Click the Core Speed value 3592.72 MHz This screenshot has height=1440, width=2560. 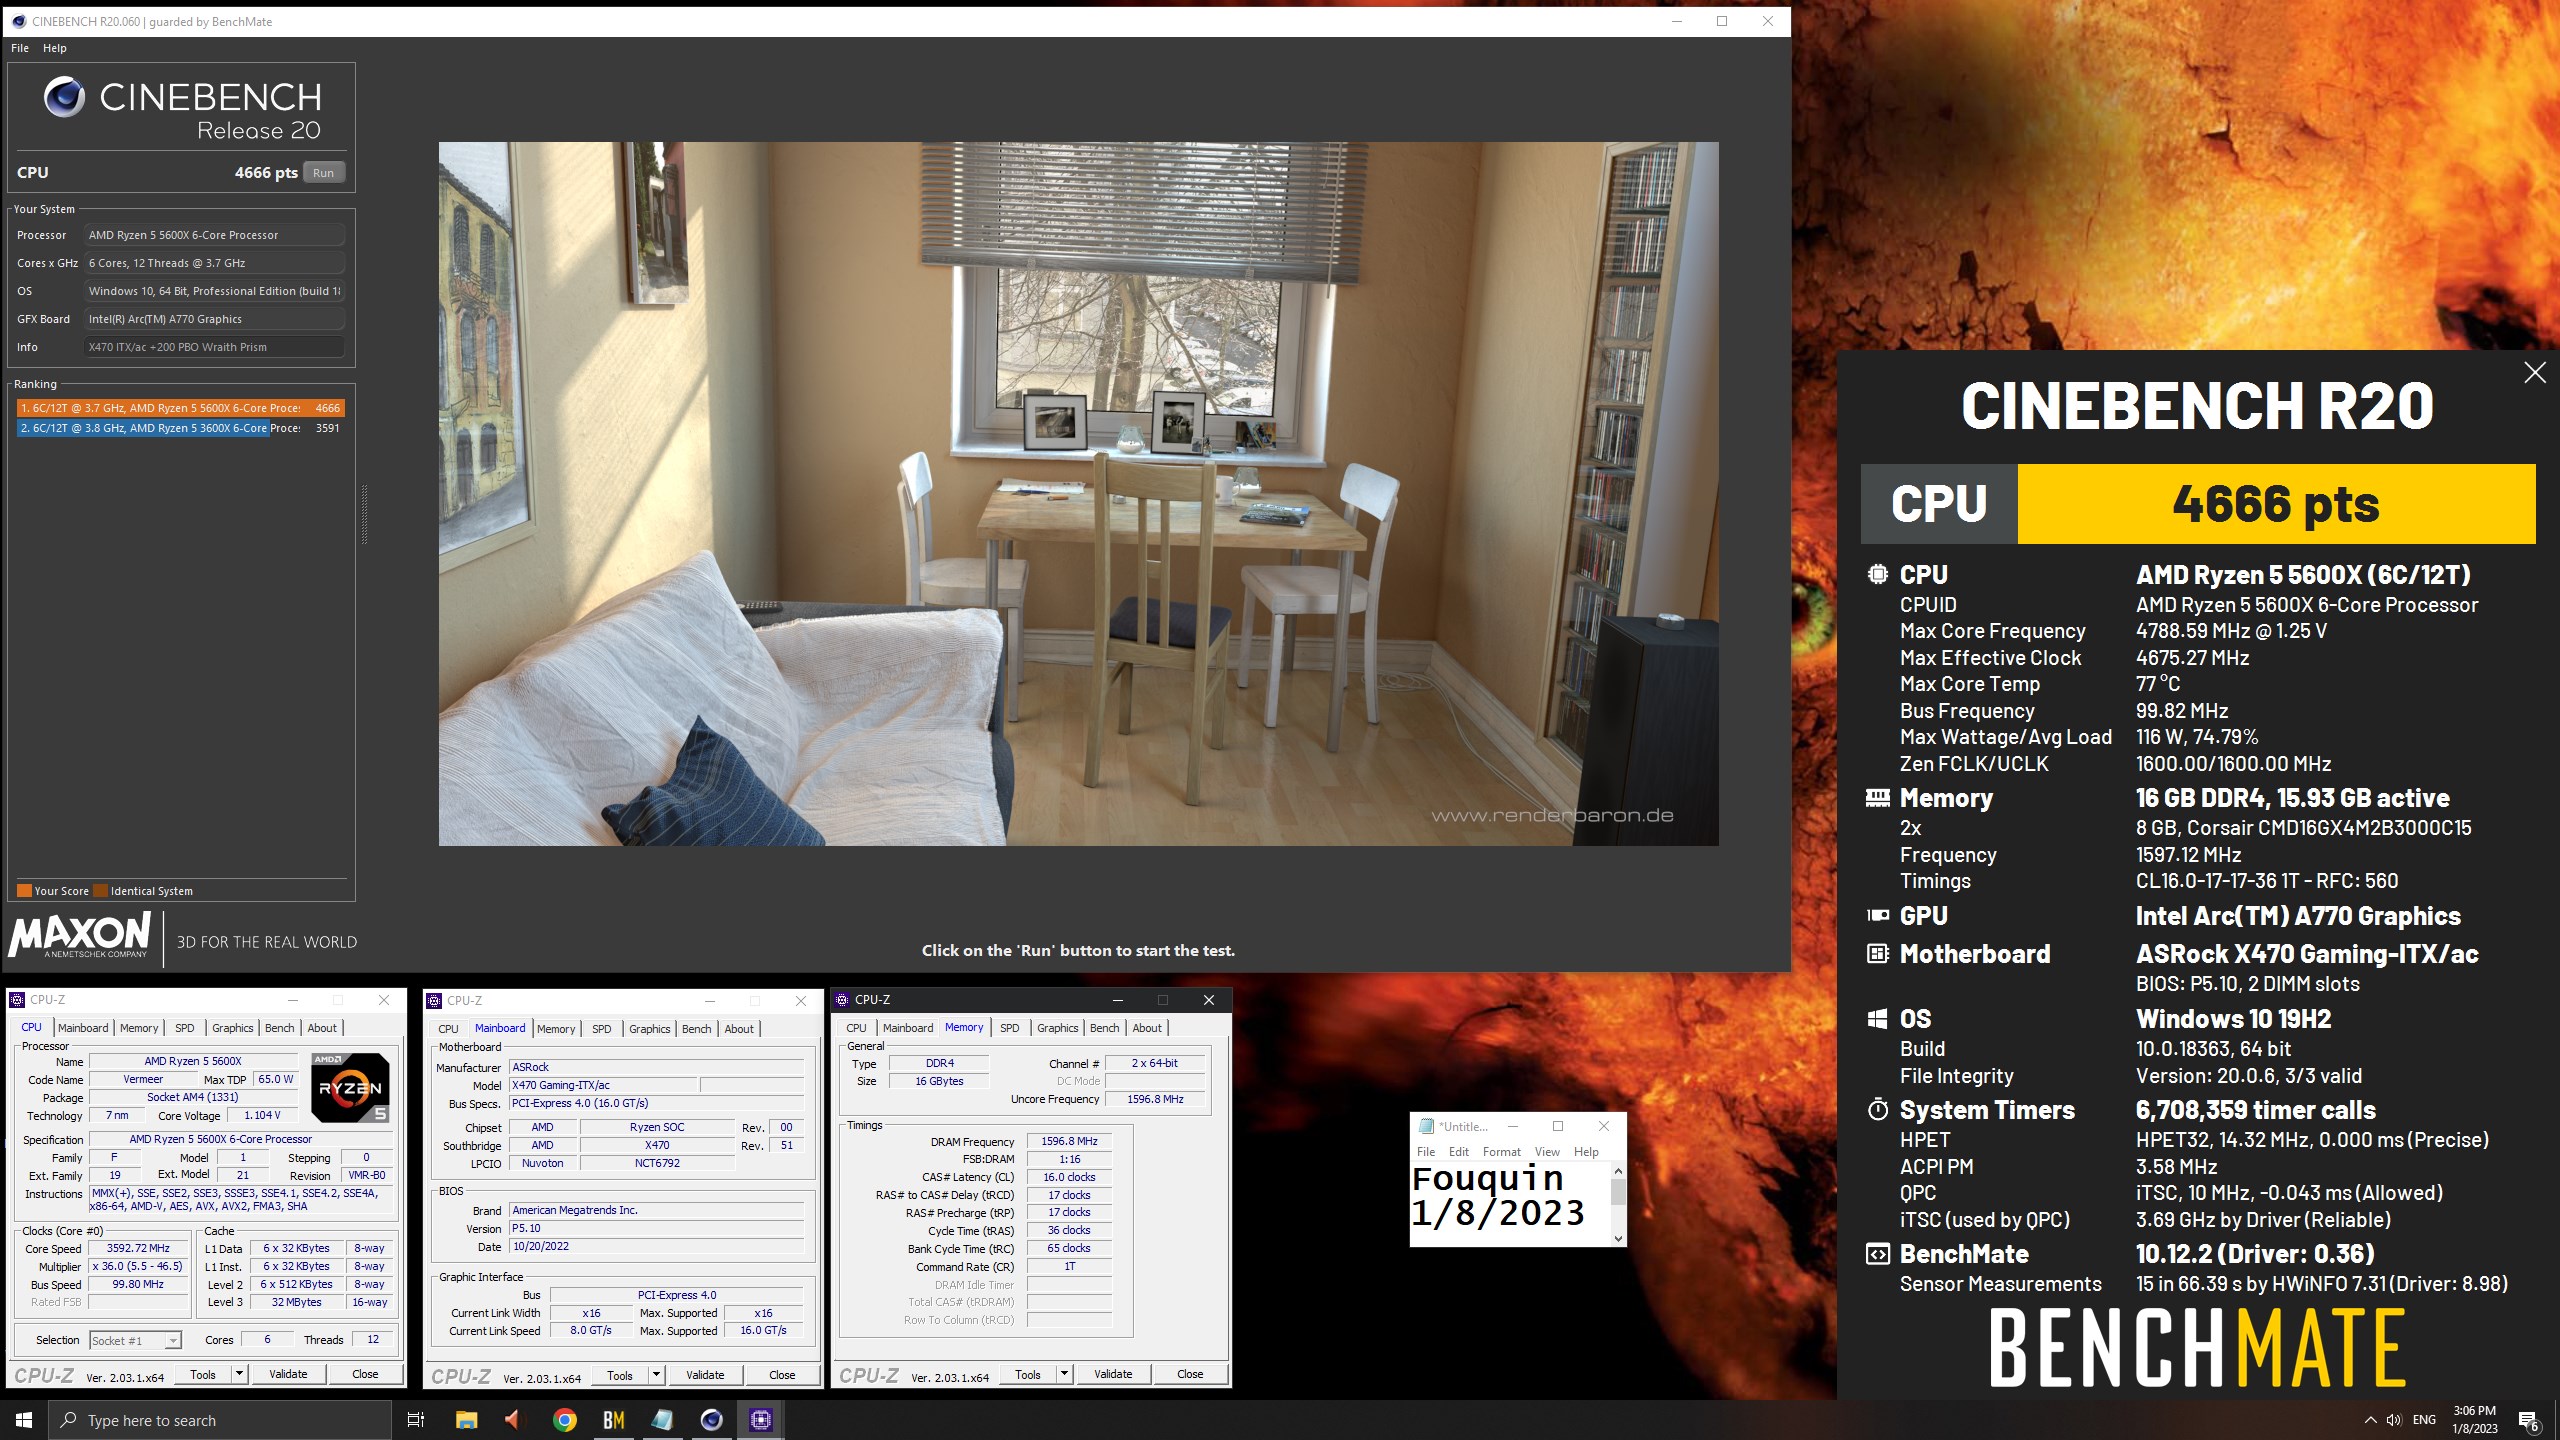click(x=138, y=1249)
